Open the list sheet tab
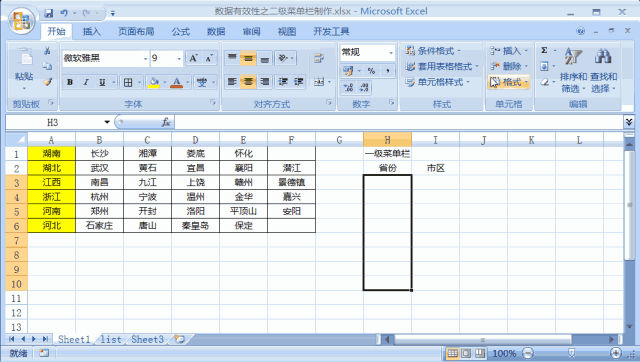 (x=111, y=339)
